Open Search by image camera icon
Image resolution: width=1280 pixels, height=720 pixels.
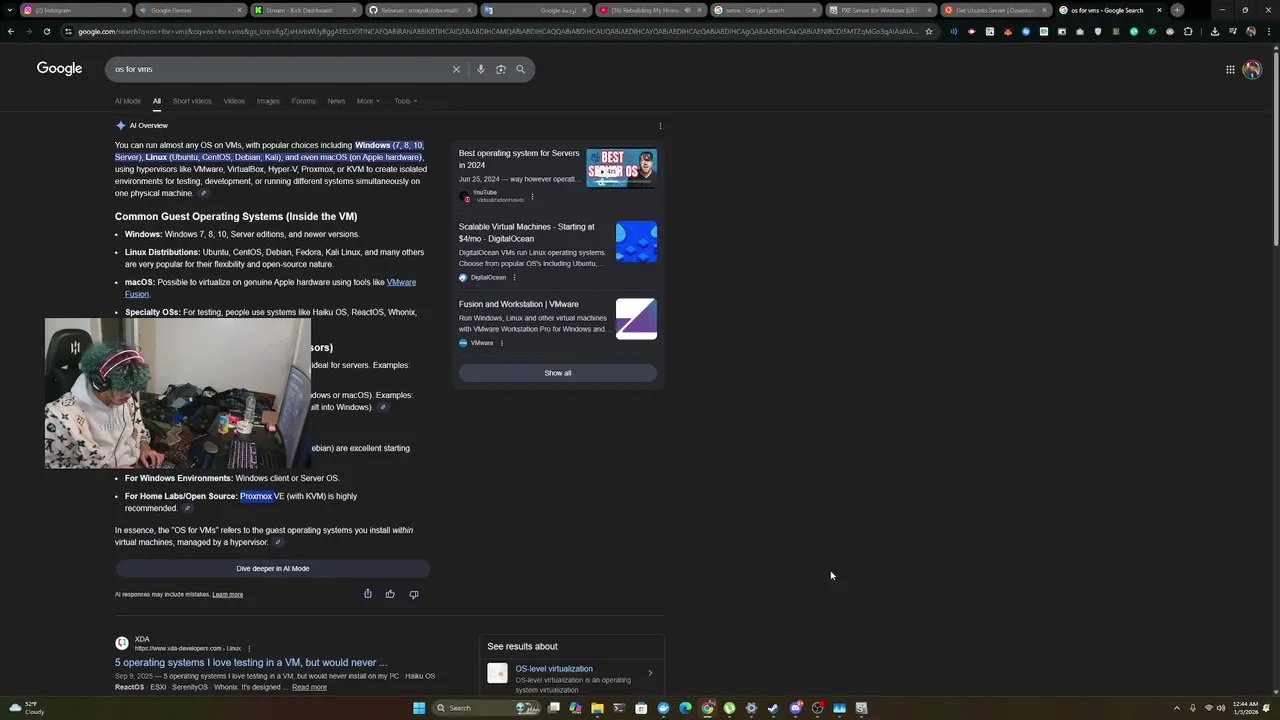(x=501, y=69)
